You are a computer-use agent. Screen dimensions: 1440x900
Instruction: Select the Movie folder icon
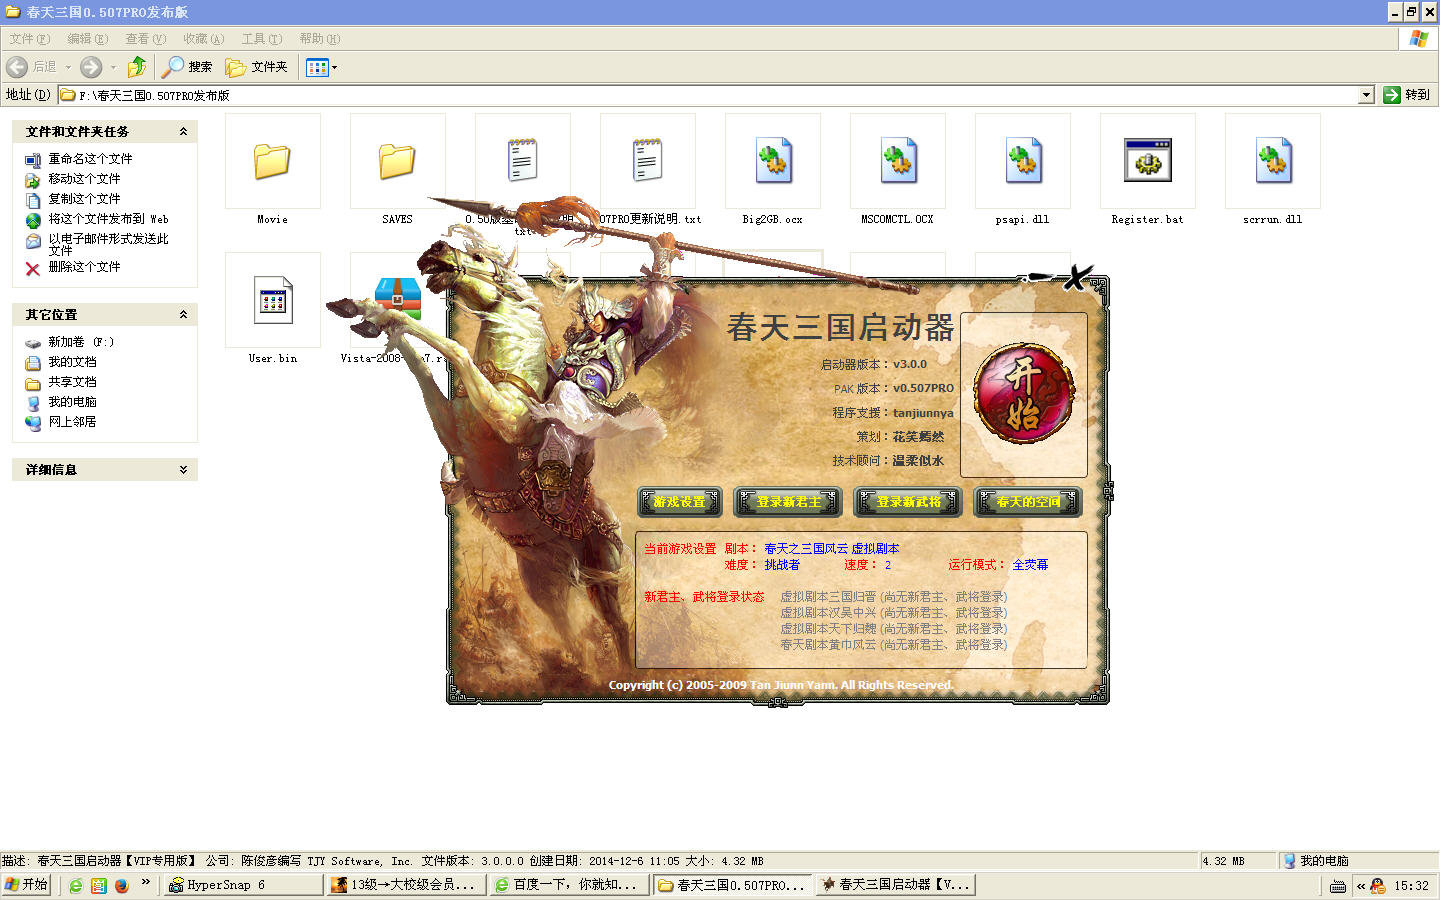click(x=272, y=161)
